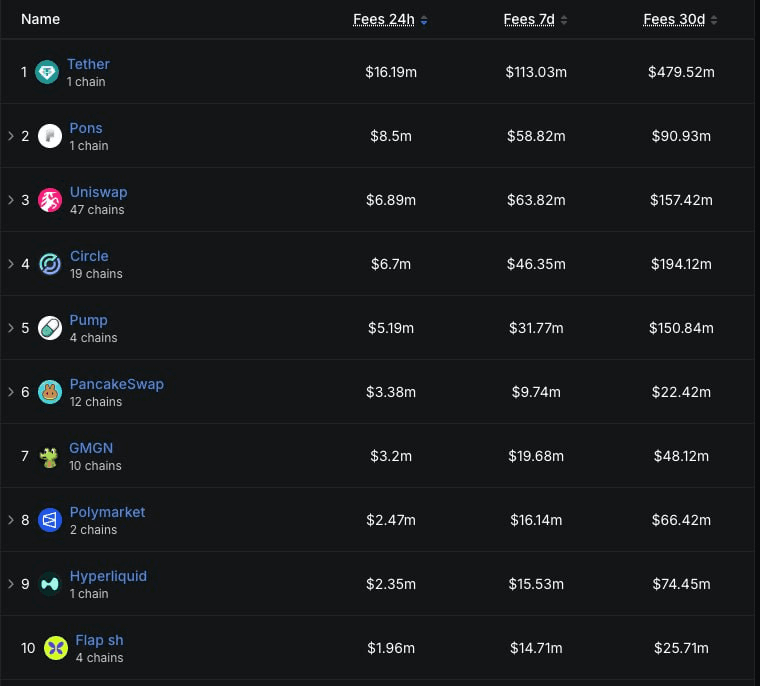Click Pump's $5.19m 24h fees value
760x686 pixels.
(391, 328)
